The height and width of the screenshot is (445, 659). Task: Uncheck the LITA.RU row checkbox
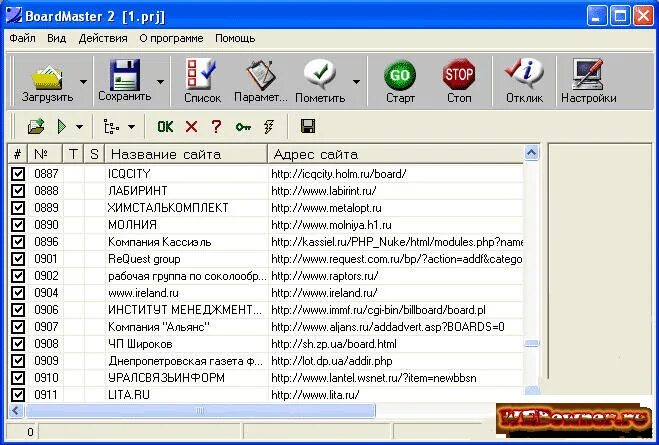(18, 395)
